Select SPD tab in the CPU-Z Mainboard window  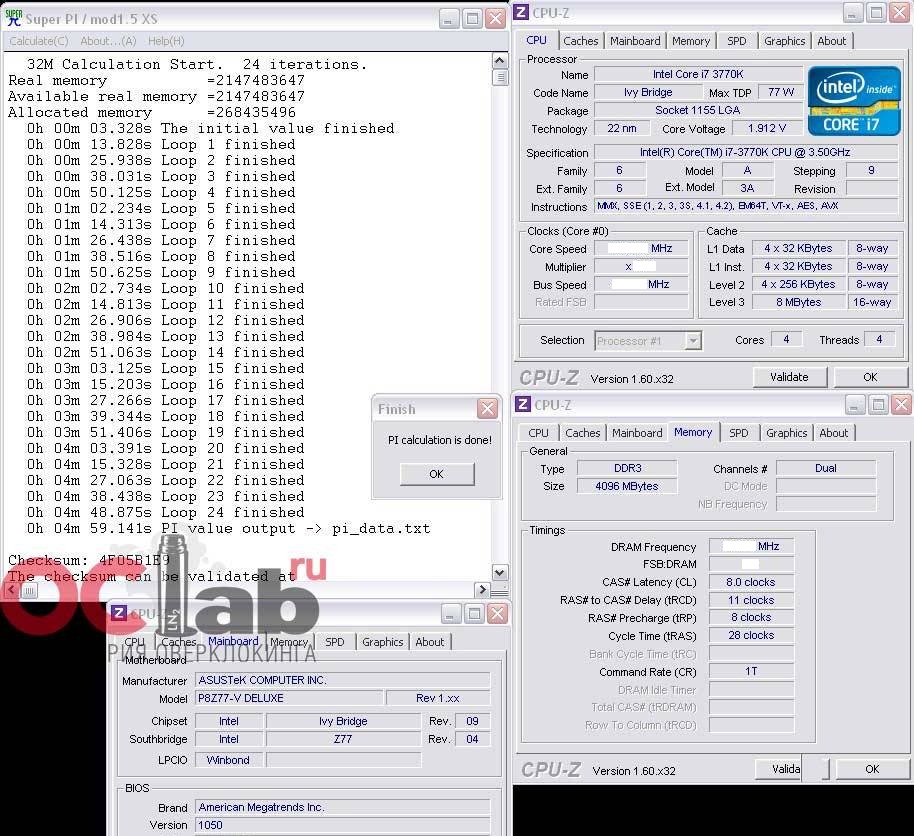pyautogui.click(x=335, y=642)
